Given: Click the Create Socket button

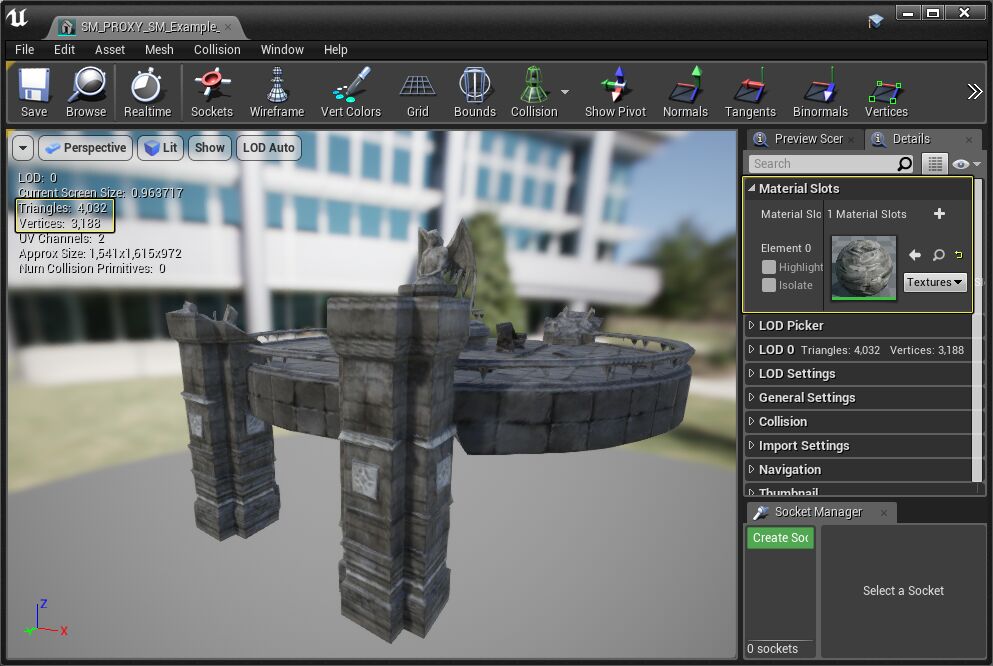Looking at the screenshot, I should coord(780,538).
